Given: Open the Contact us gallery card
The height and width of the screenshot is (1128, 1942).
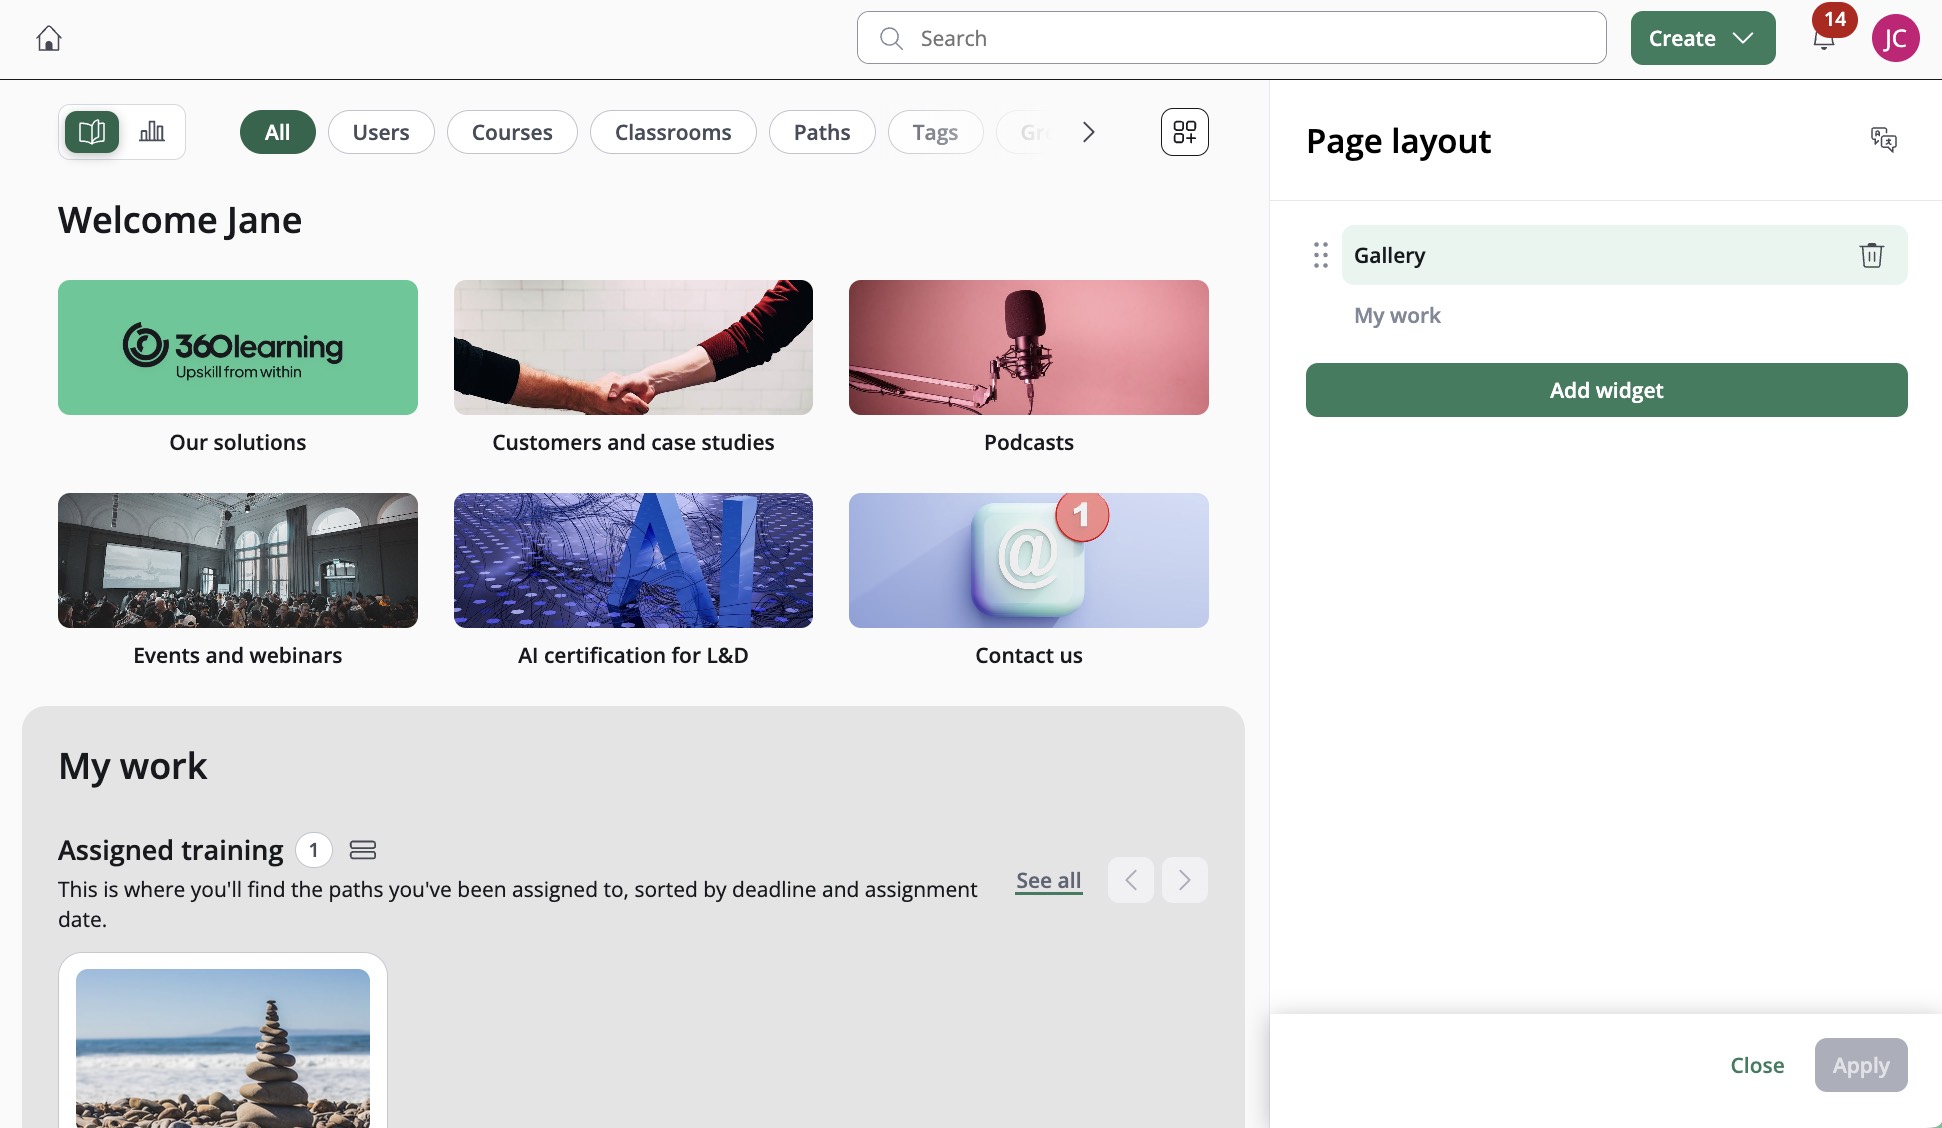Looking at the screenshot, I should [1029, 560].
